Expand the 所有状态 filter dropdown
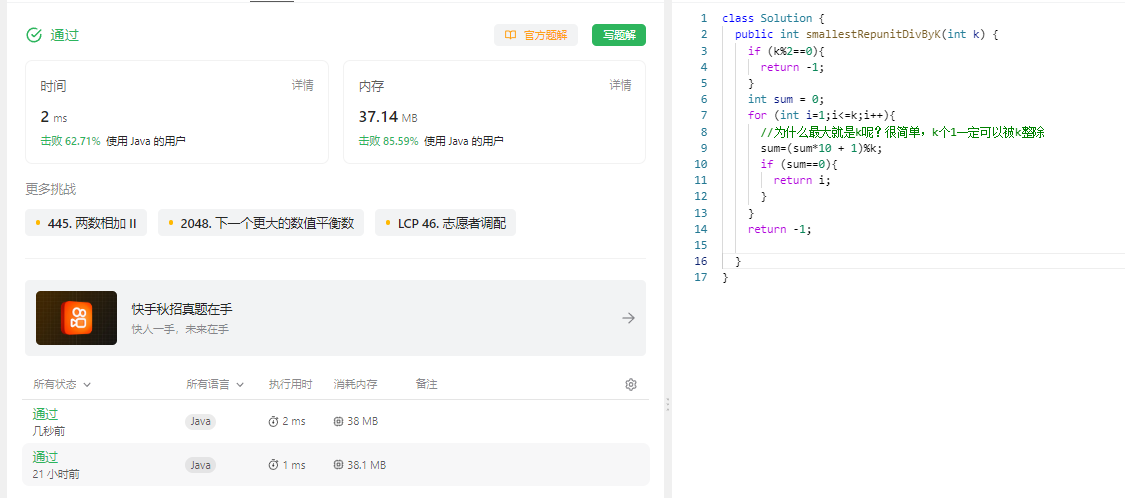This screenshot has width=1125, height=498. (x=62, y=385)
